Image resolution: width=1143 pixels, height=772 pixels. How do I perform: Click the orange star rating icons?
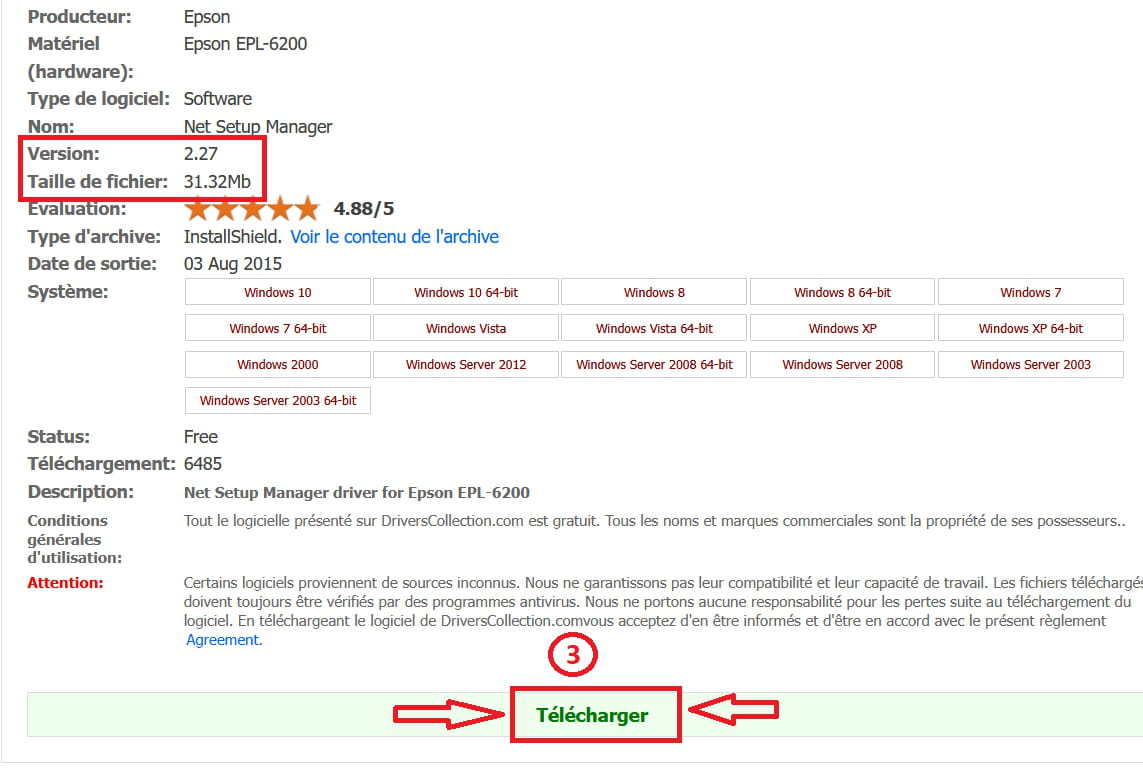click(x=252, y=208)
